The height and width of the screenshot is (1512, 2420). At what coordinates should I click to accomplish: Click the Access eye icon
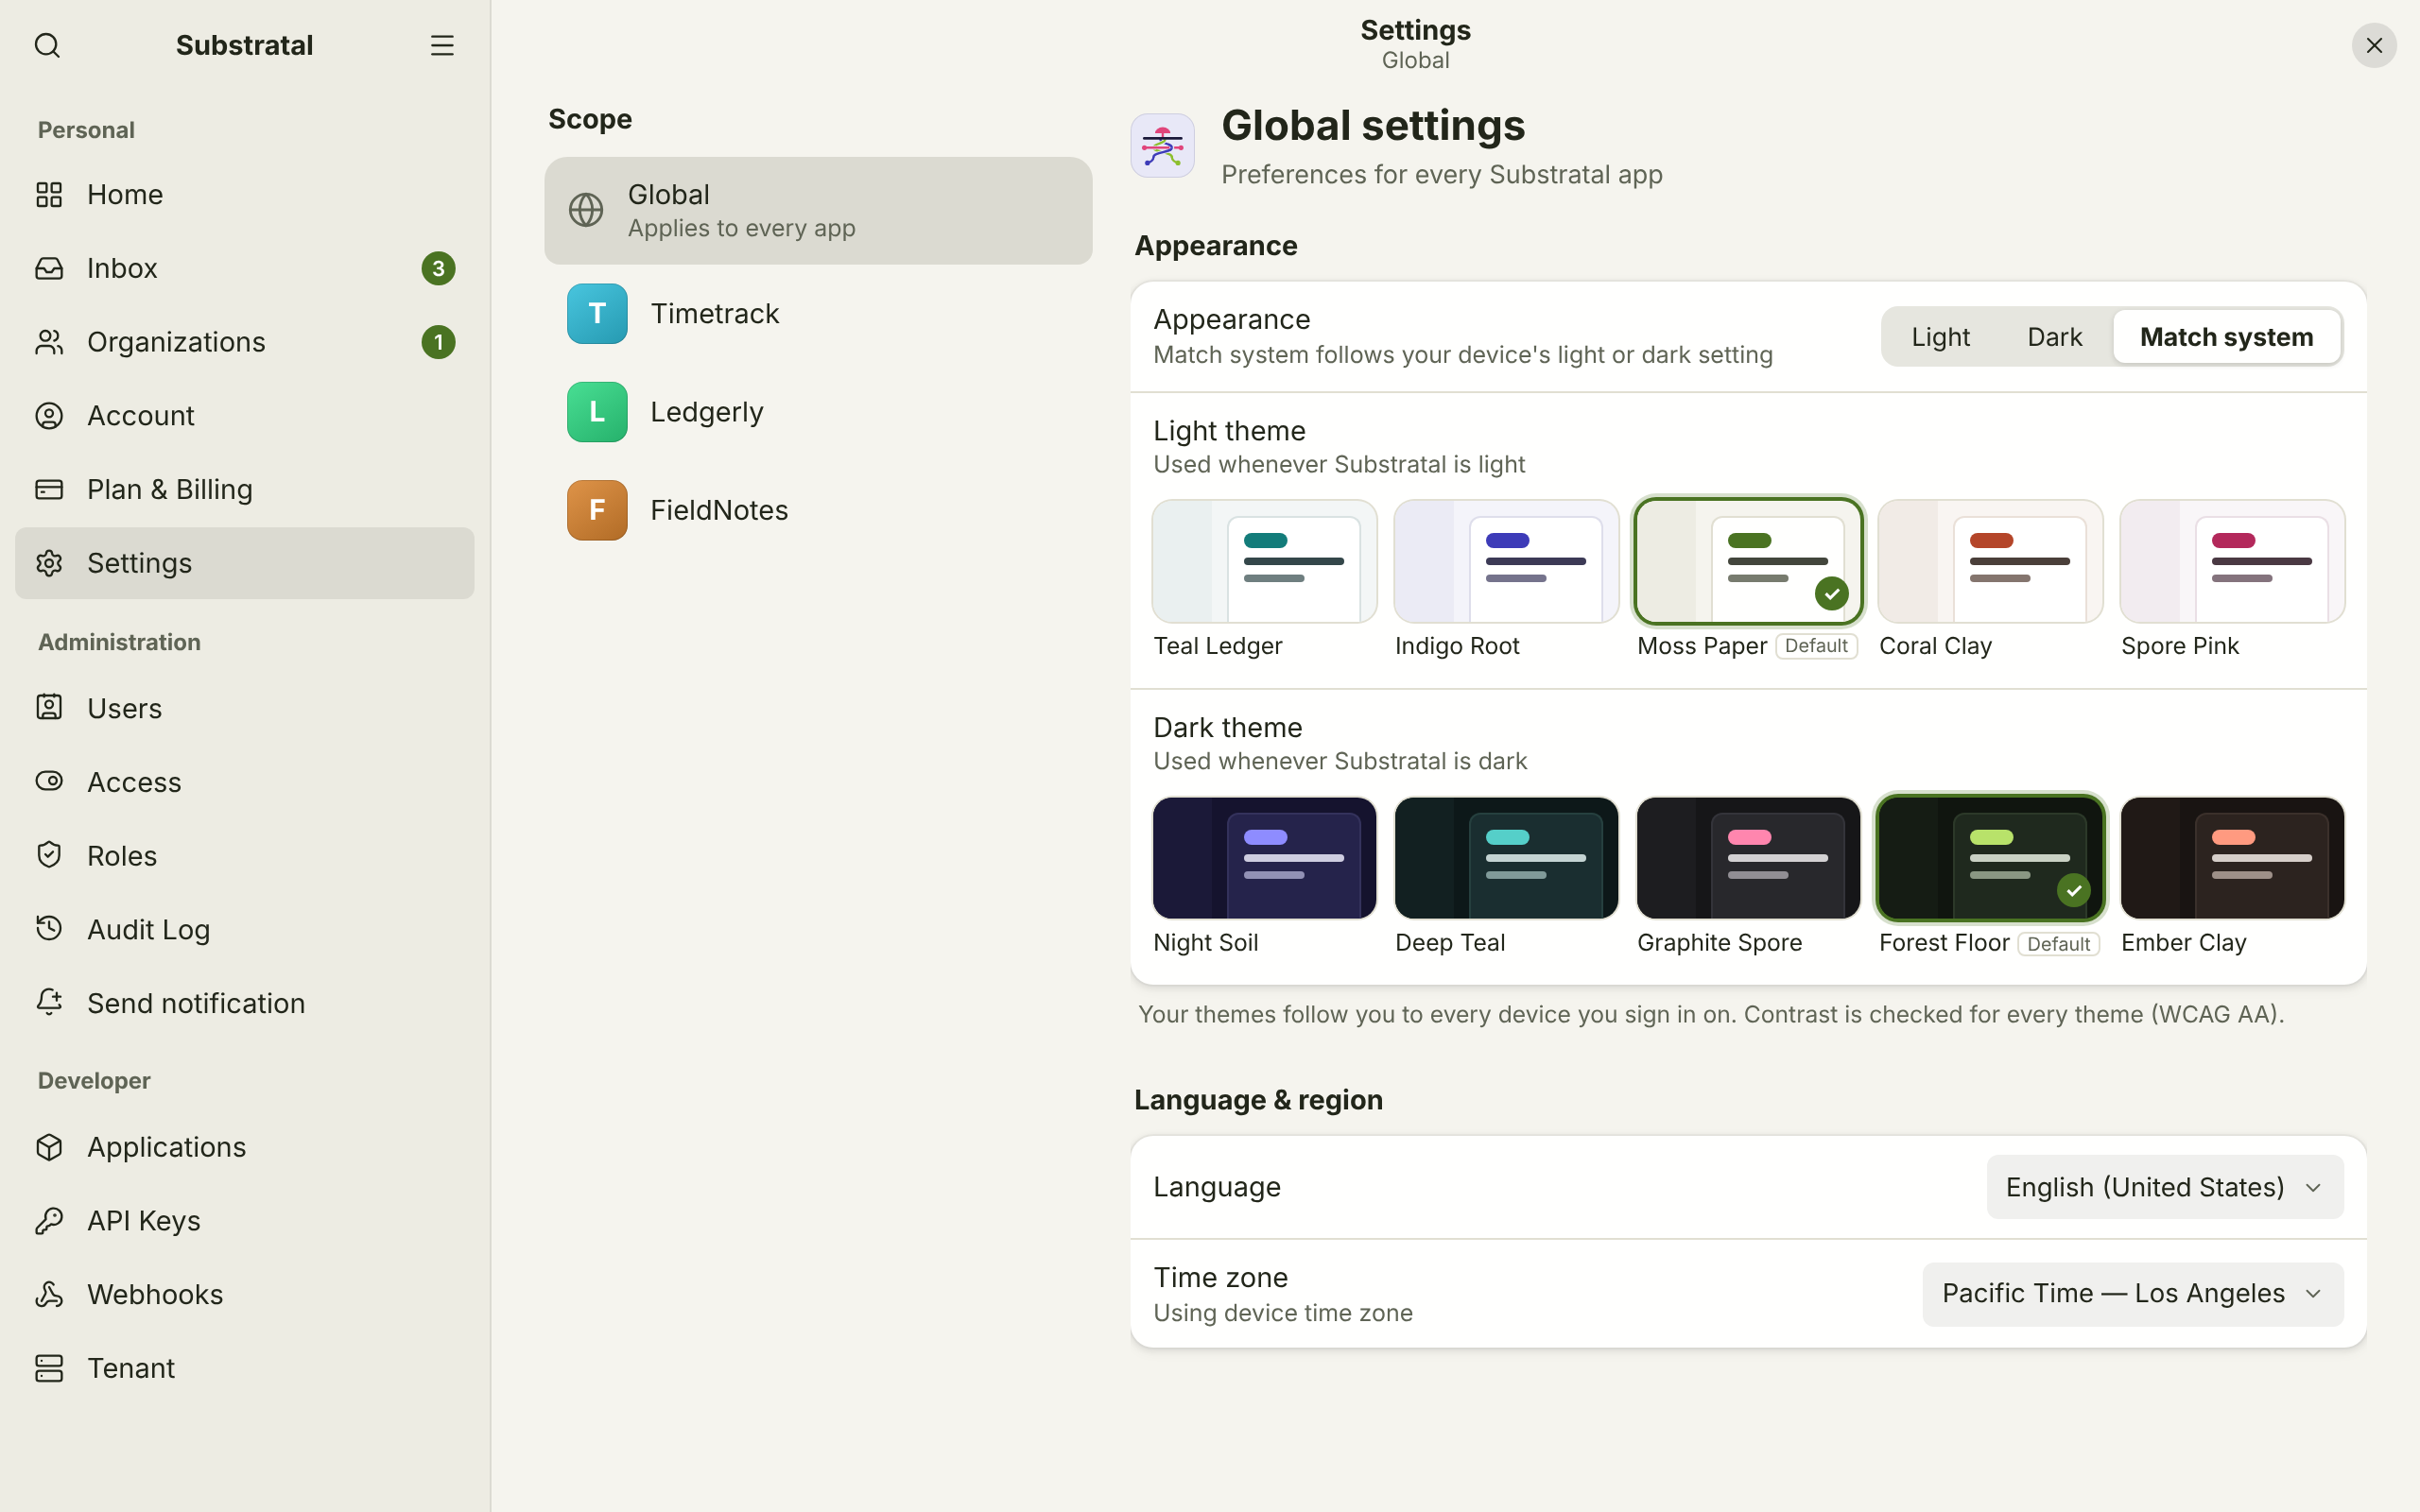[x=49, y=781]
